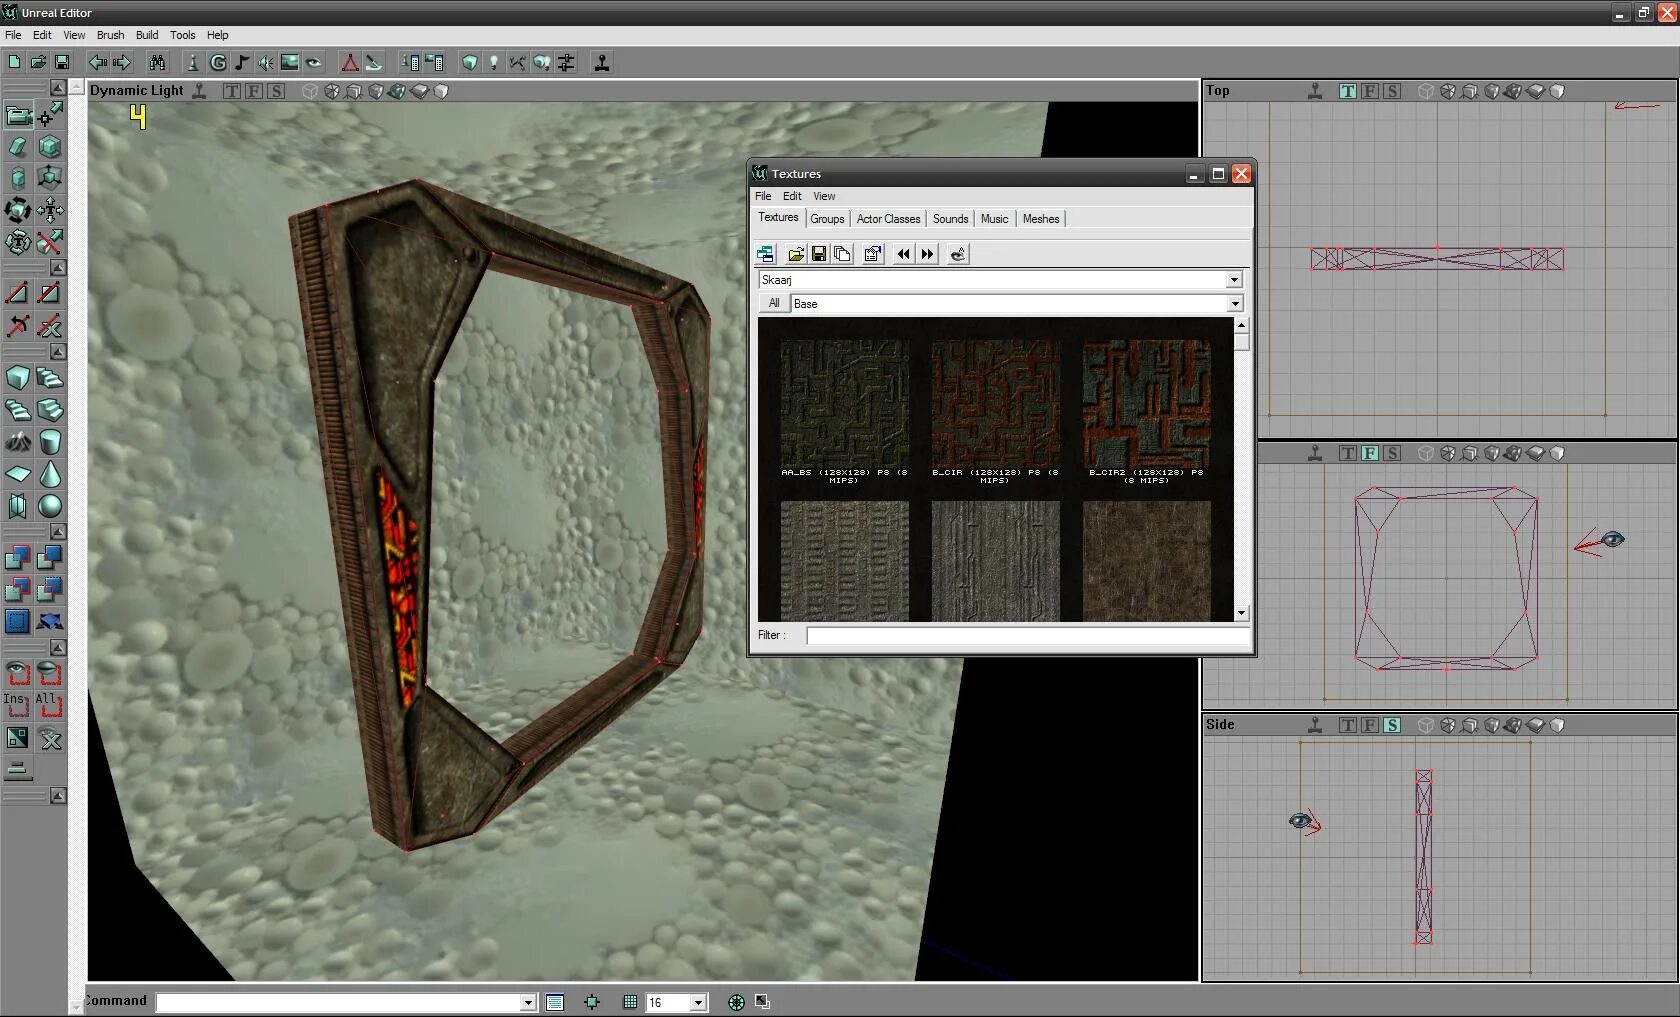Select the Cube brush builder
Viewport: 1680px width, 1017px height.
(x=18, y=377)
